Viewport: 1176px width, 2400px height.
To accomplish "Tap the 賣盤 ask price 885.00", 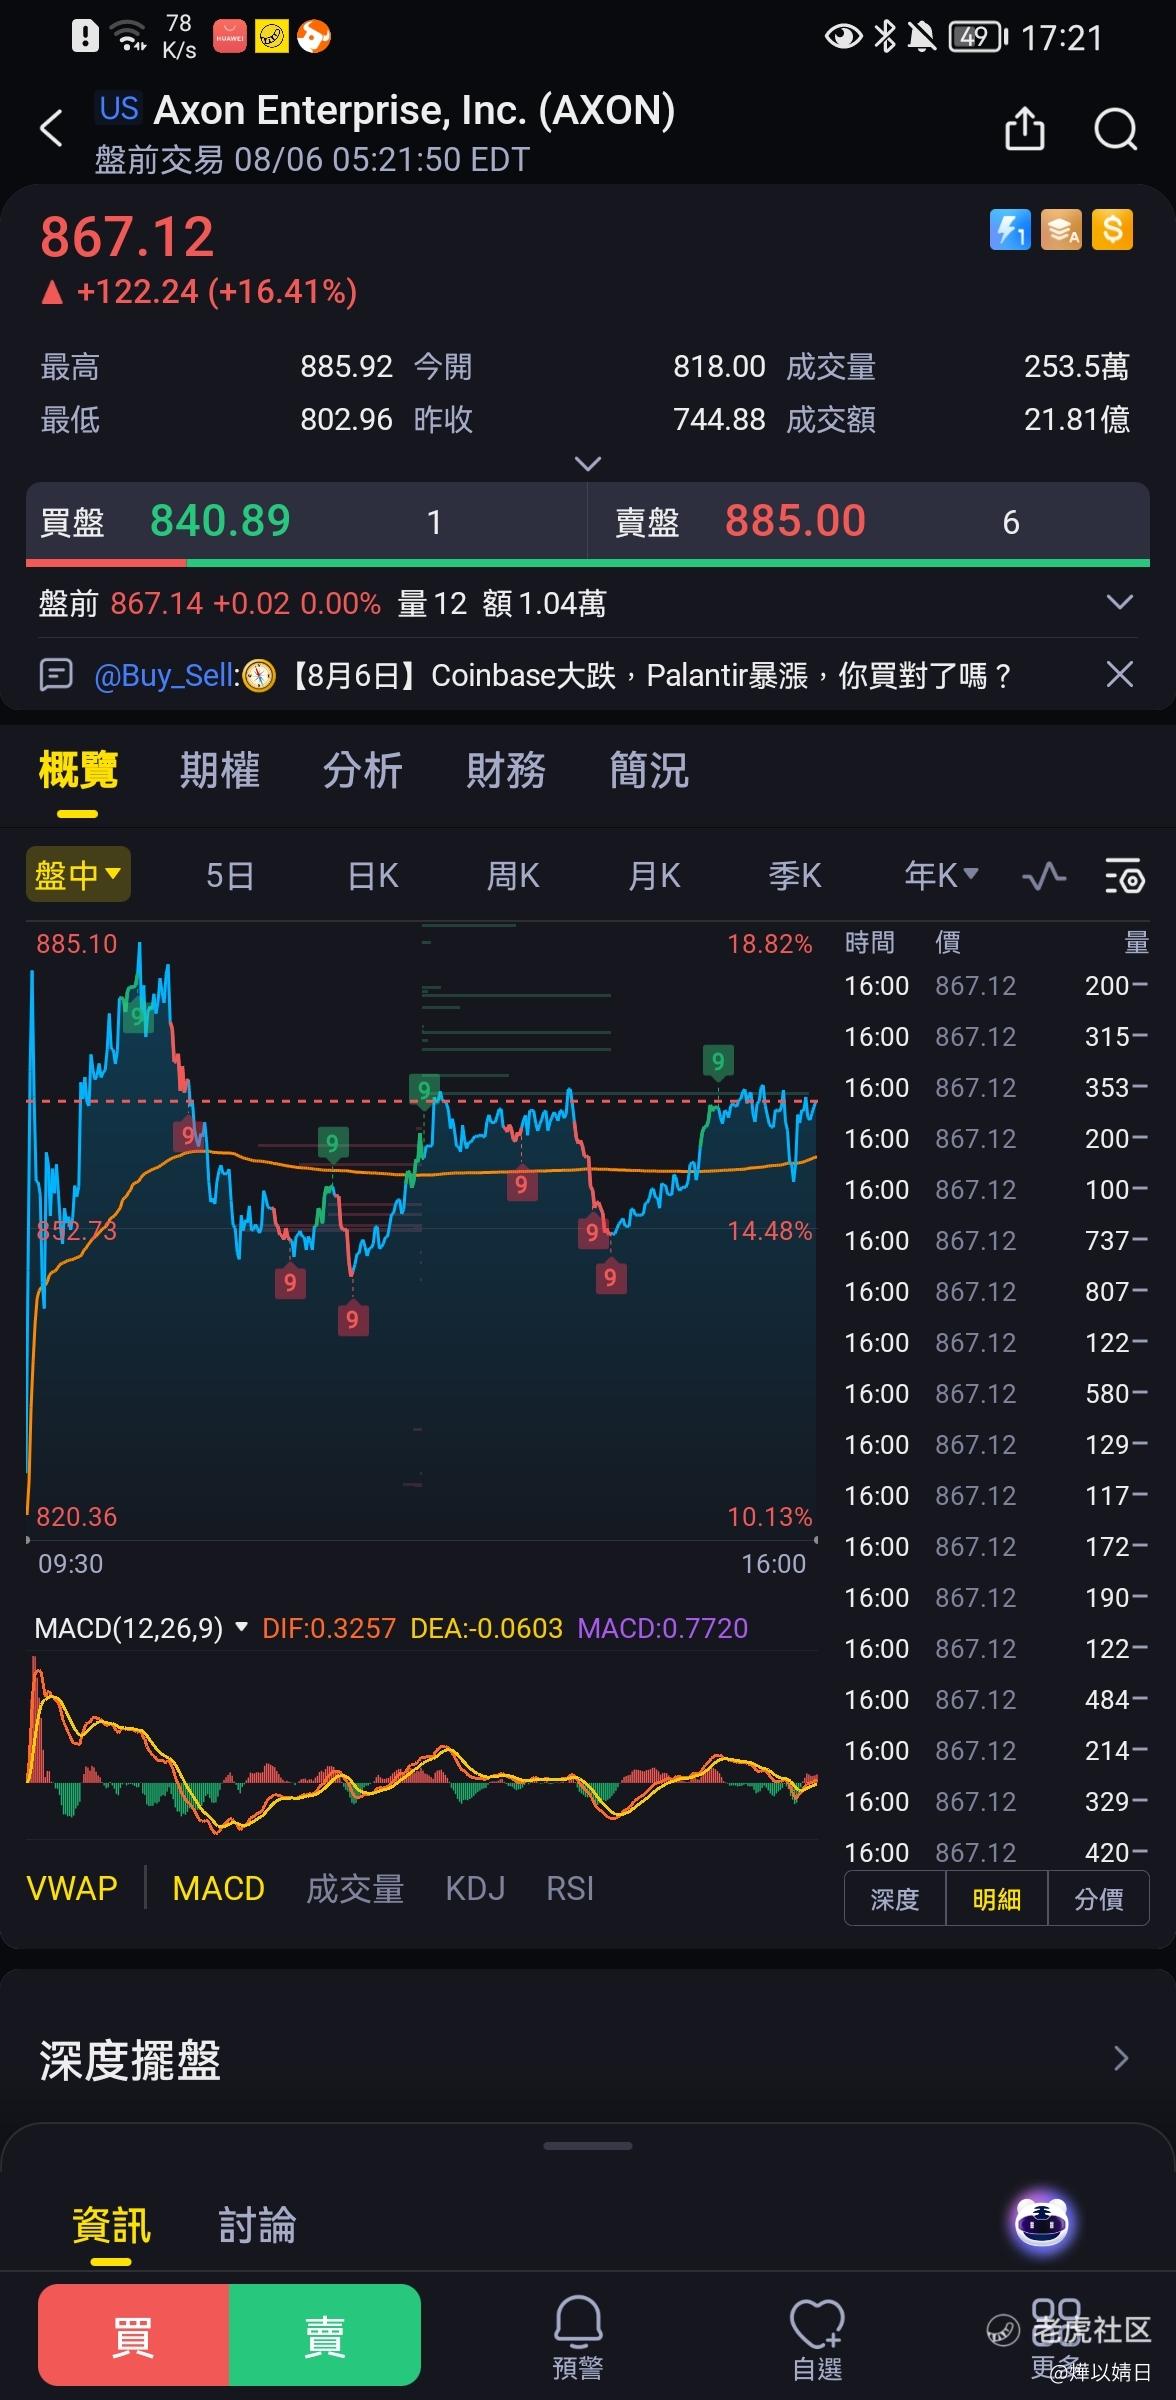I will pos(795,520).
